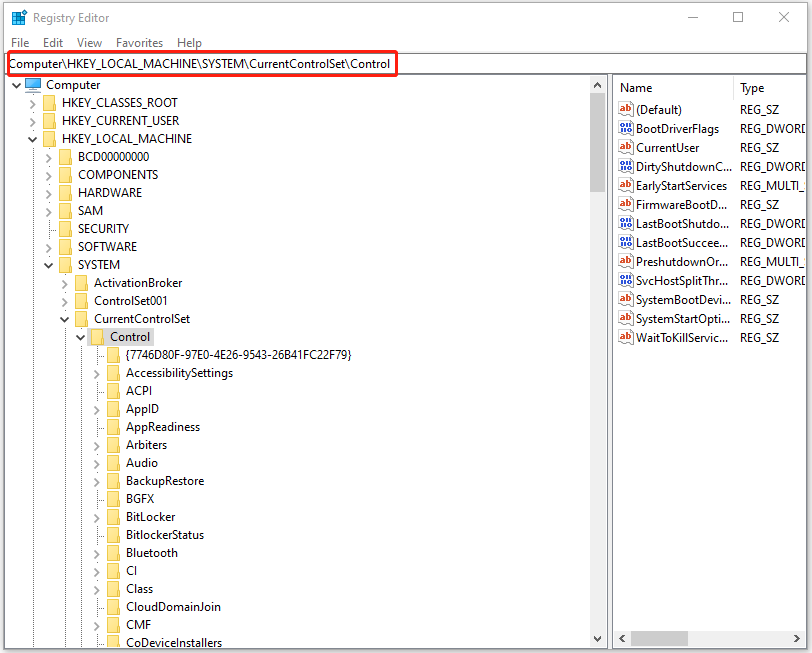Click the registry path address bar
The width and height of the screenshot is (812, 653).
click(406, 64)
